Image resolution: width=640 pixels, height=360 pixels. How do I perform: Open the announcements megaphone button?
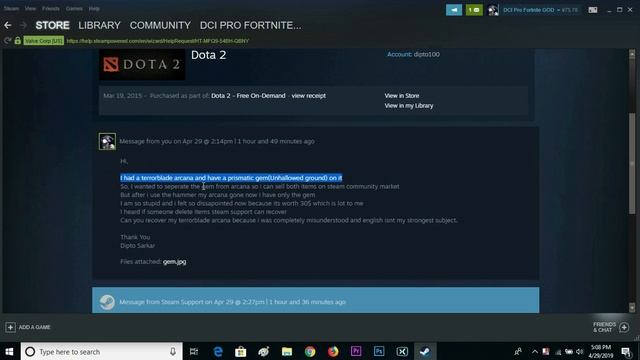454,10
